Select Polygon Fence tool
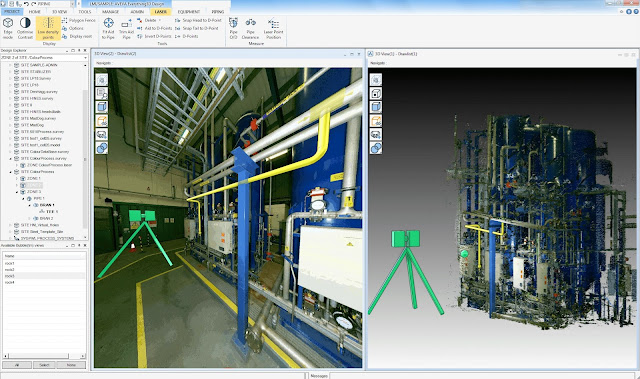Screen dimensions: 640x379 tap(79, 20)
